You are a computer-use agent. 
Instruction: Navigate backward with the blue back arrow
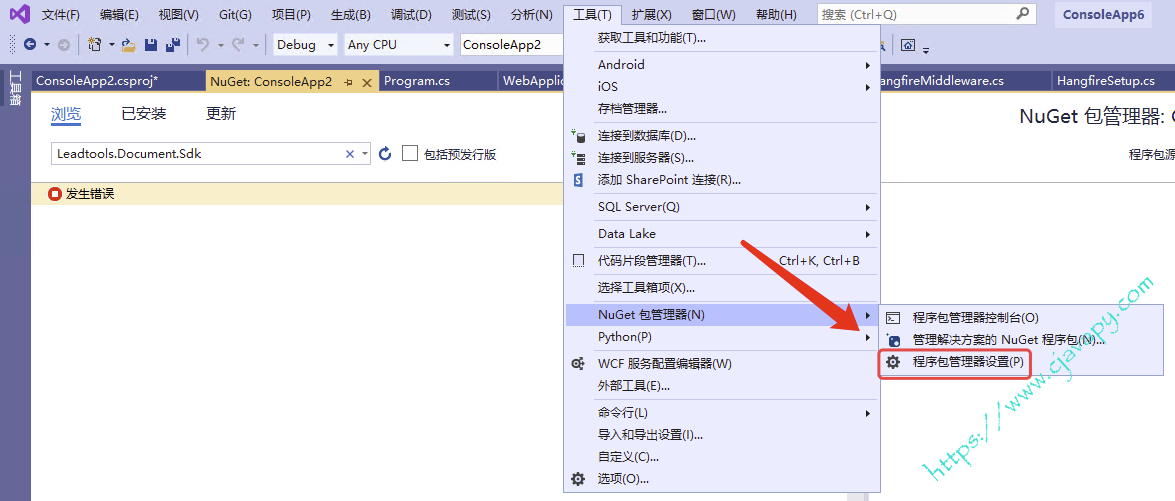30,45
